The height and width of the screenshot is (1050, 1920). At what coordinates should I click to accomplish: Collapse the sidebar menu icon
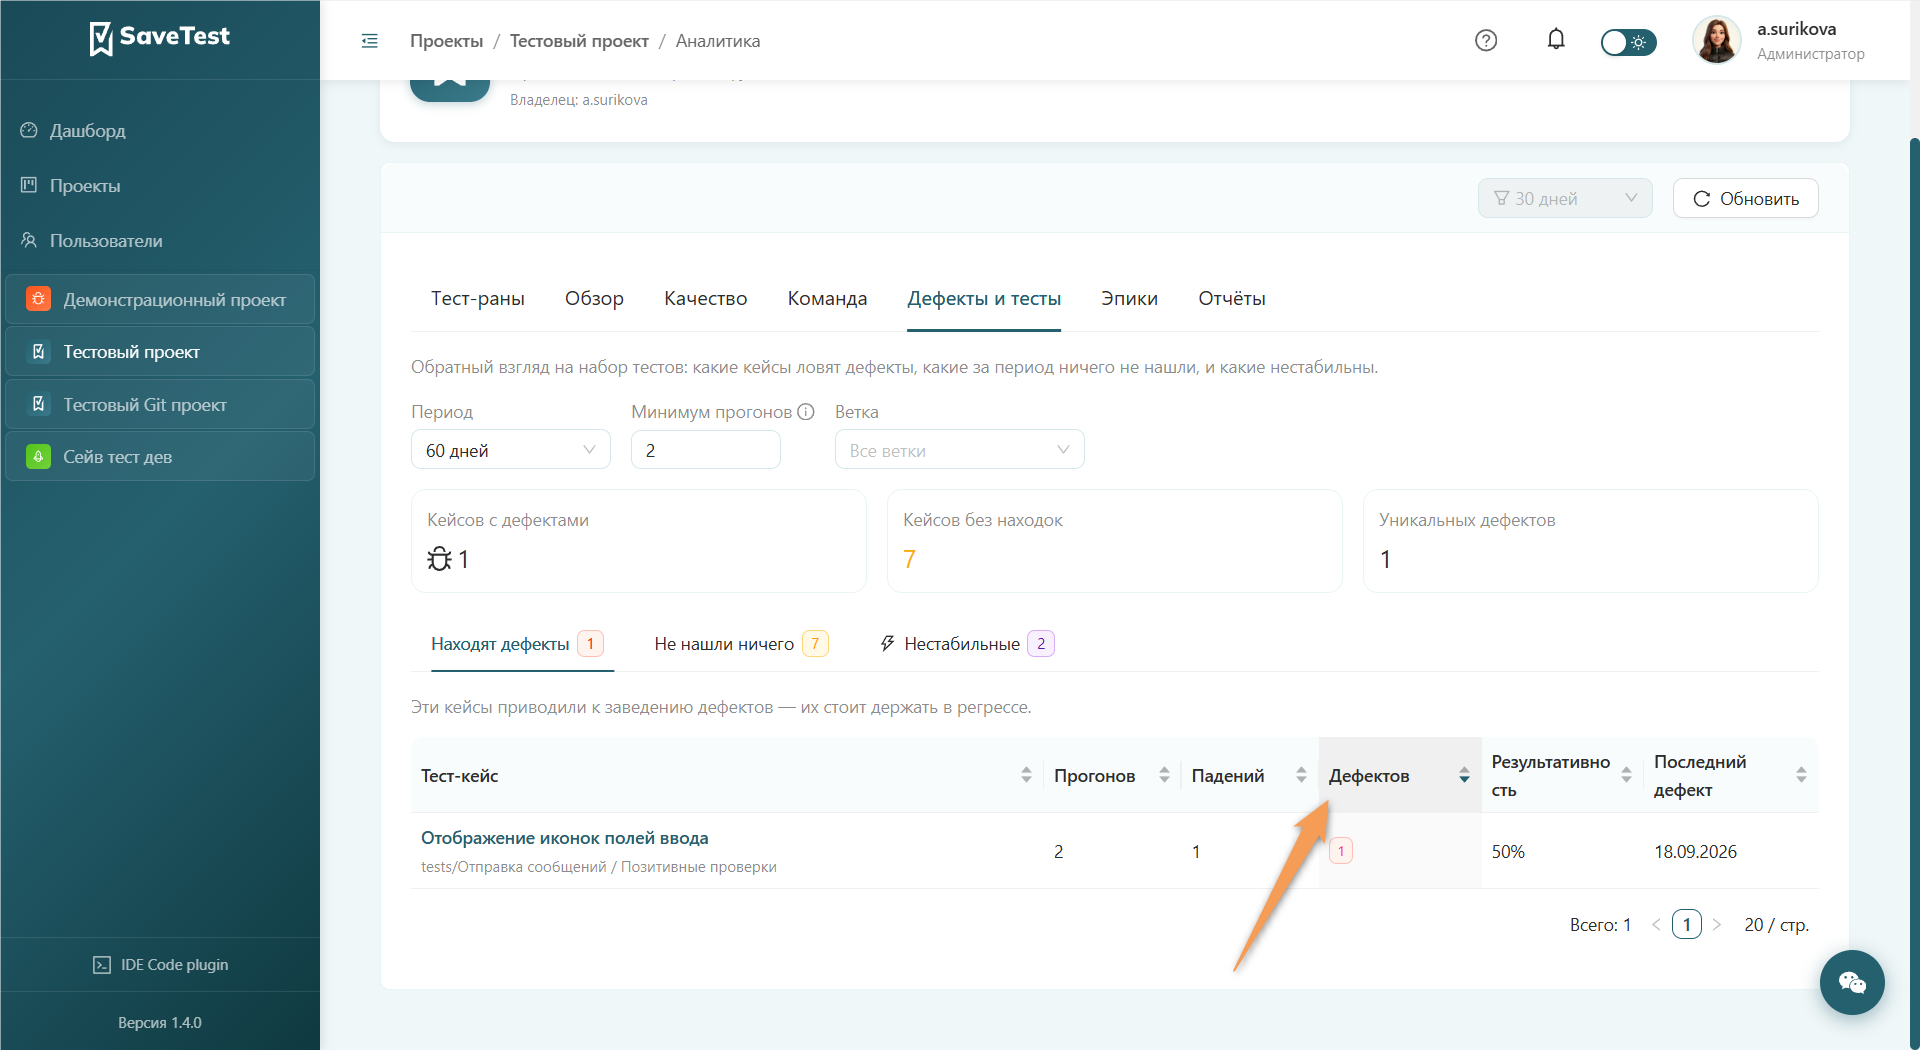click(x=369, y=41)
